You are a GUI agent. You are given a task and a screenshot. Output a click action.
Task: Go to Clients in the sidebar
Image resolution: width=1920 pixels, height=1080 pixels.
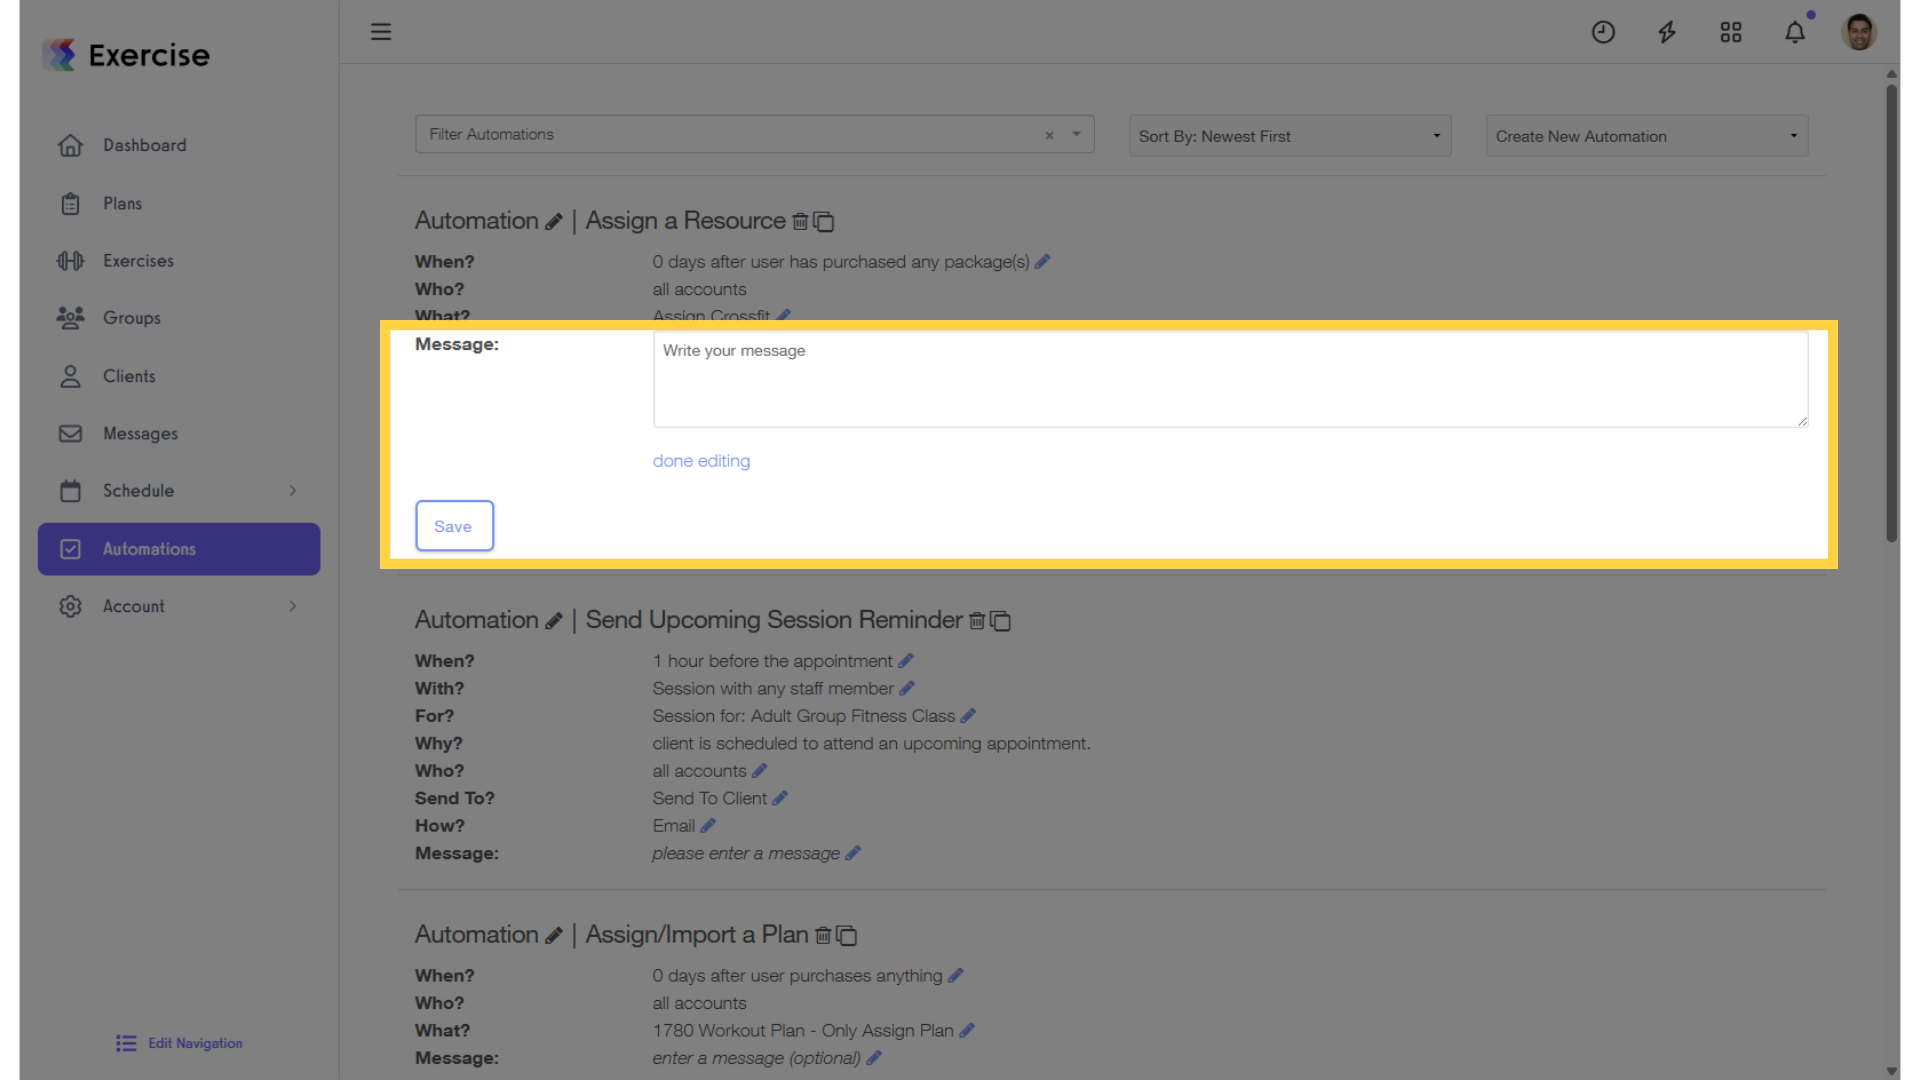[129, 376]
